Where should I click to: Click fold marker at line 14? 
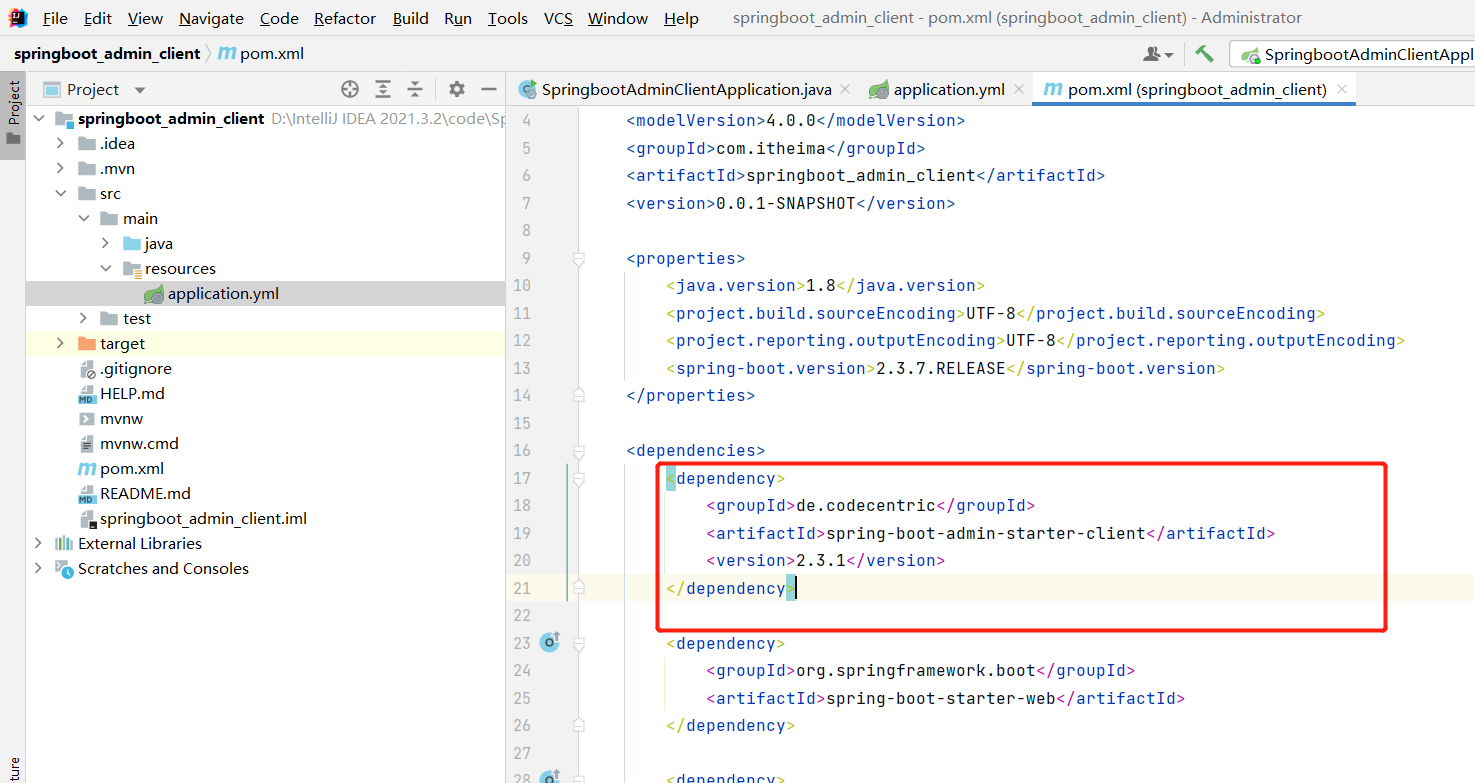pos(578,396)
